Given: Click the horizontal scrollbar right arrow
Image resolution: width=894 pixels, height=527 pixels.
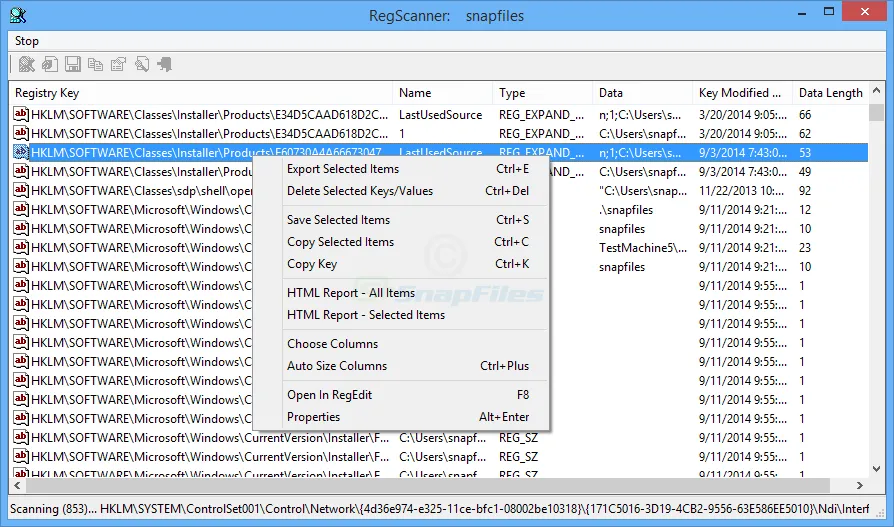Looking at the screenshot, I should point(860,485).
